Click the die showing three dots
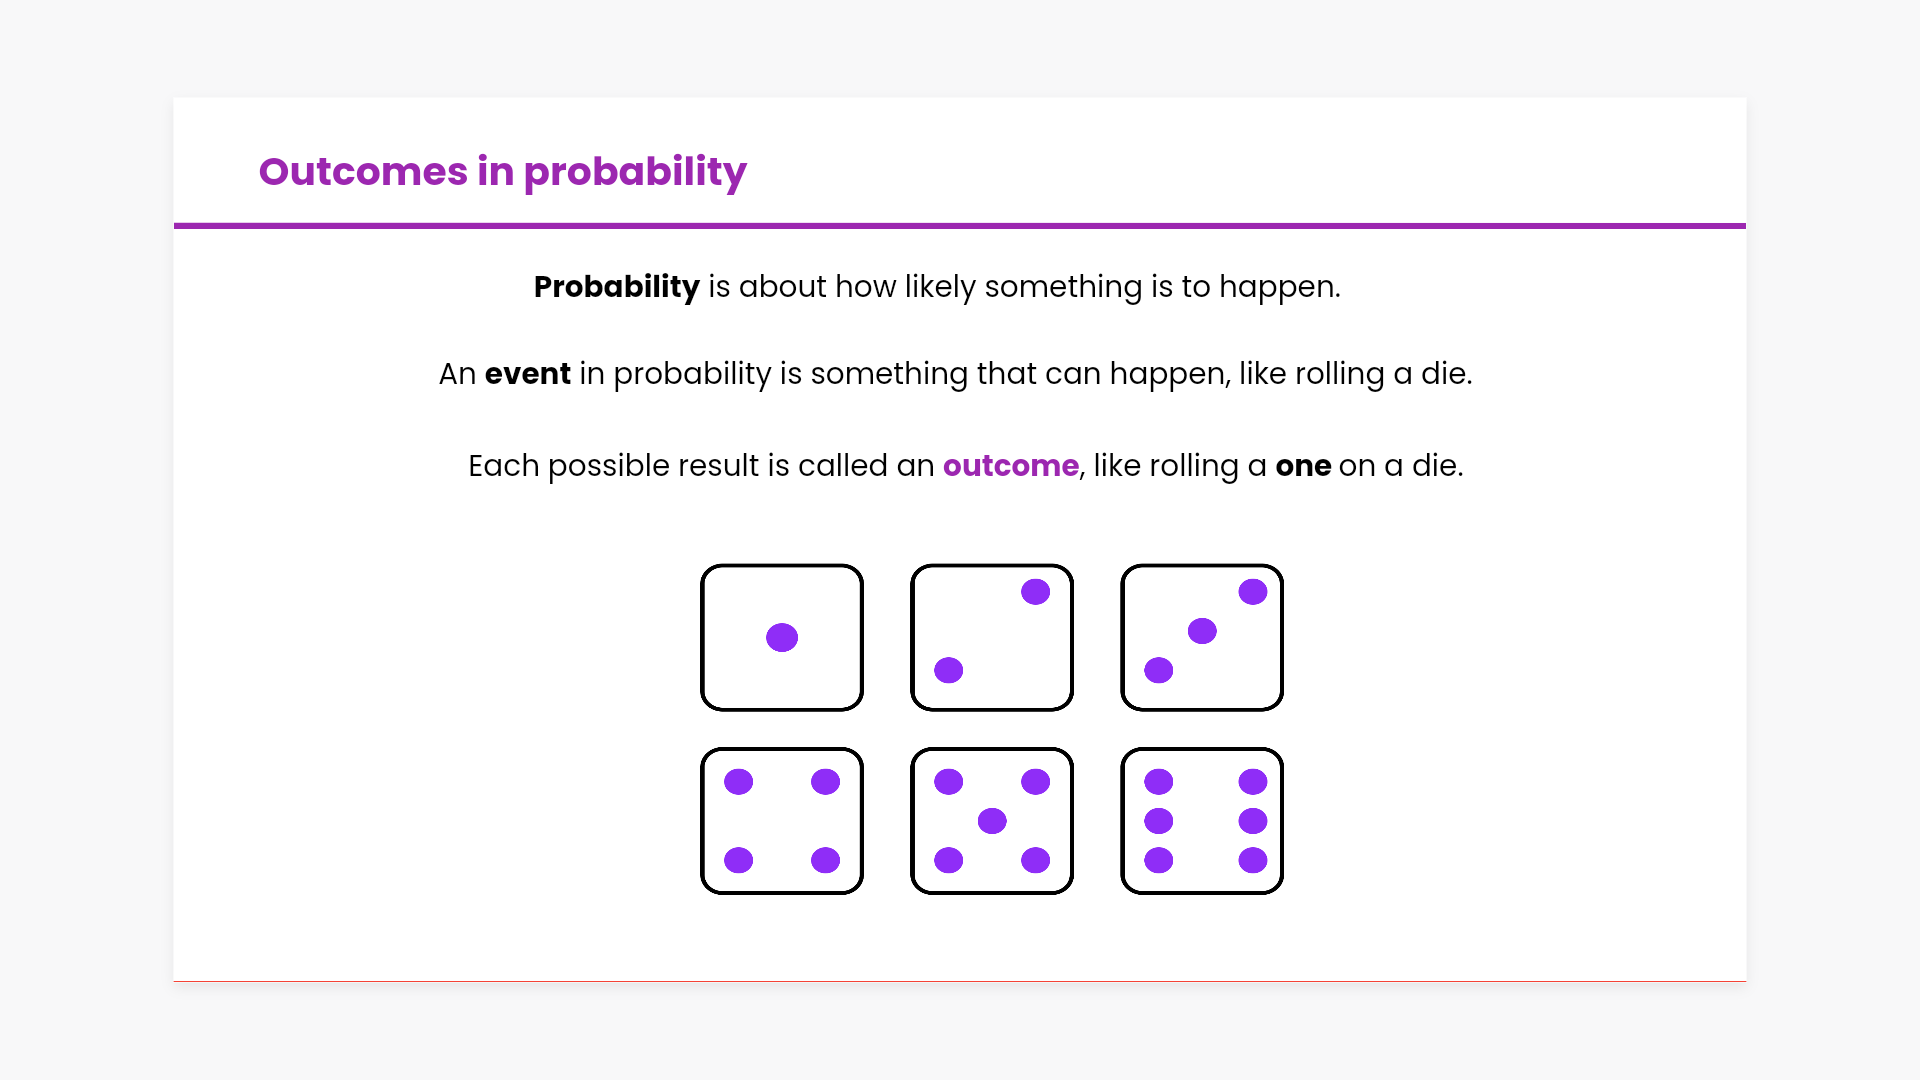 pyautogui.click(x=1201, y=637)
